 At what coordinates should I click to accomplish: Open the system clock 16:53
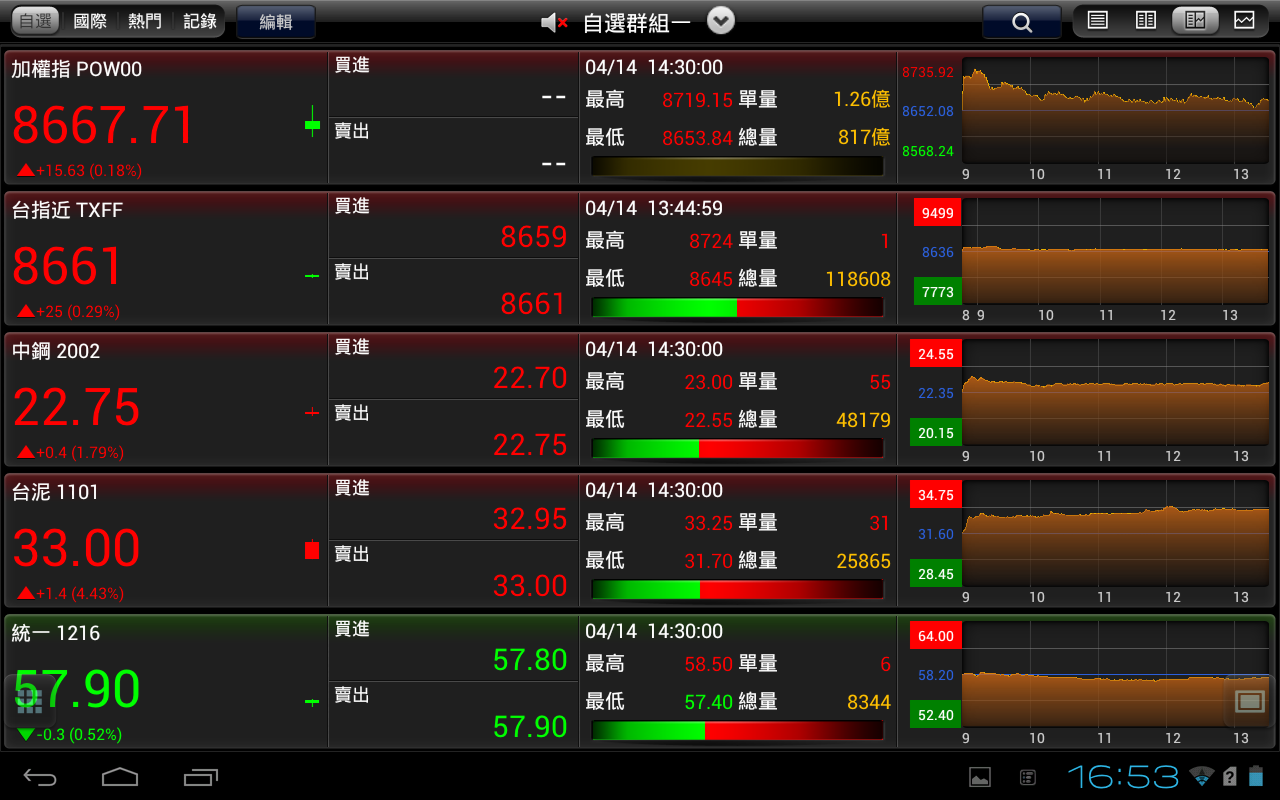pyautogui.click(x=1124, y=776)
